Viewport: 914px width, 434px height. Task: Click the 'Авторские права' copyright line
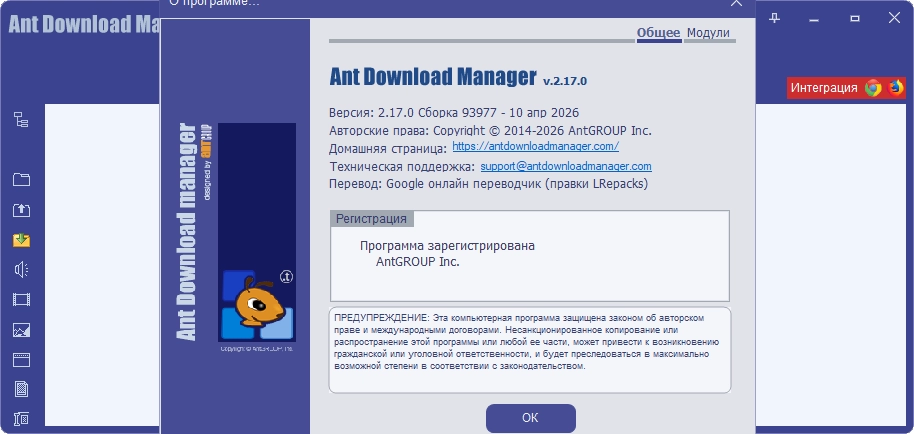[x=490, y=130]
